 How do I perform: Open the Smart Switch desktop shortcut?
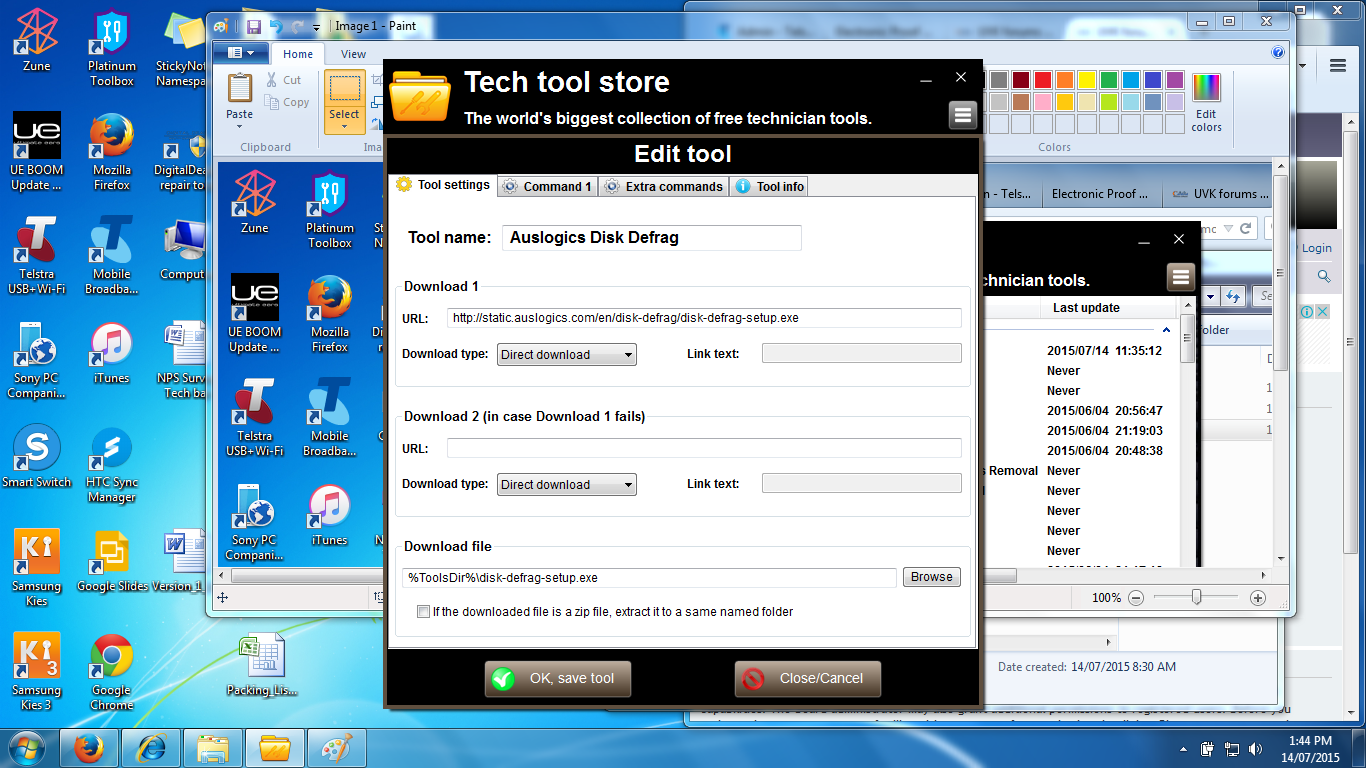[37, 457]
